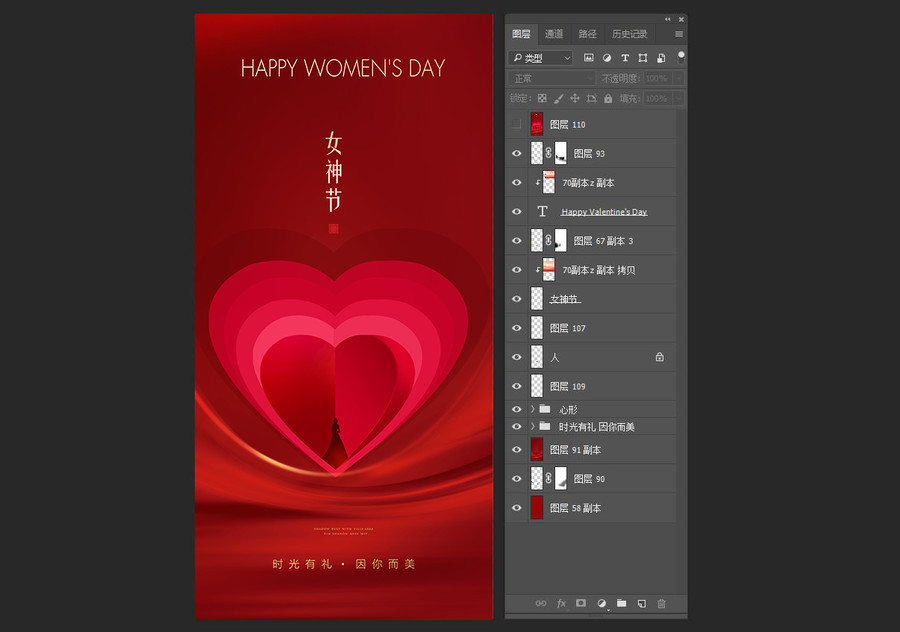Lock position move icon
The height and width of the screenshot is (632, 900).
[x=575, y=98]
